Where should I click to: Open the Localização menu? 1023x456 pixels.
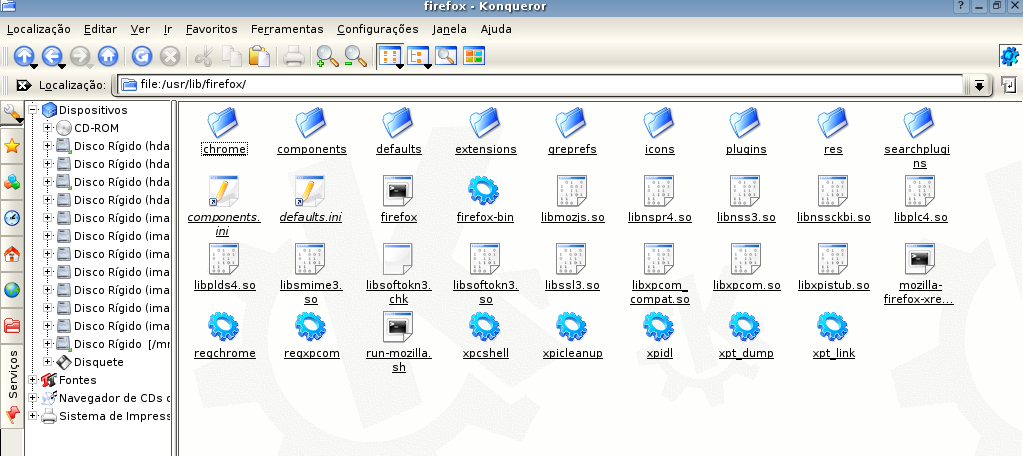pos(38,29)
